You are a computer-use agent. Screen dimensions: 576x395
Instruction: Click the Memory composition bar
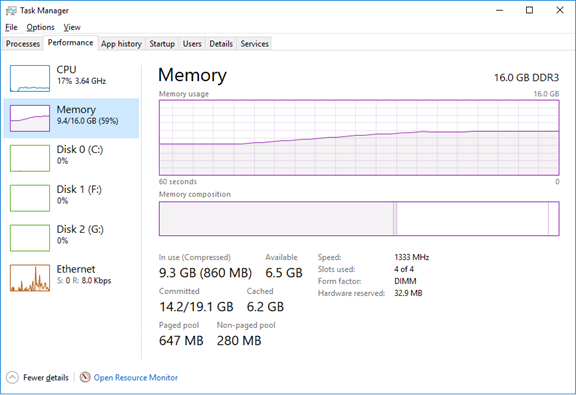tap(359, 219)
